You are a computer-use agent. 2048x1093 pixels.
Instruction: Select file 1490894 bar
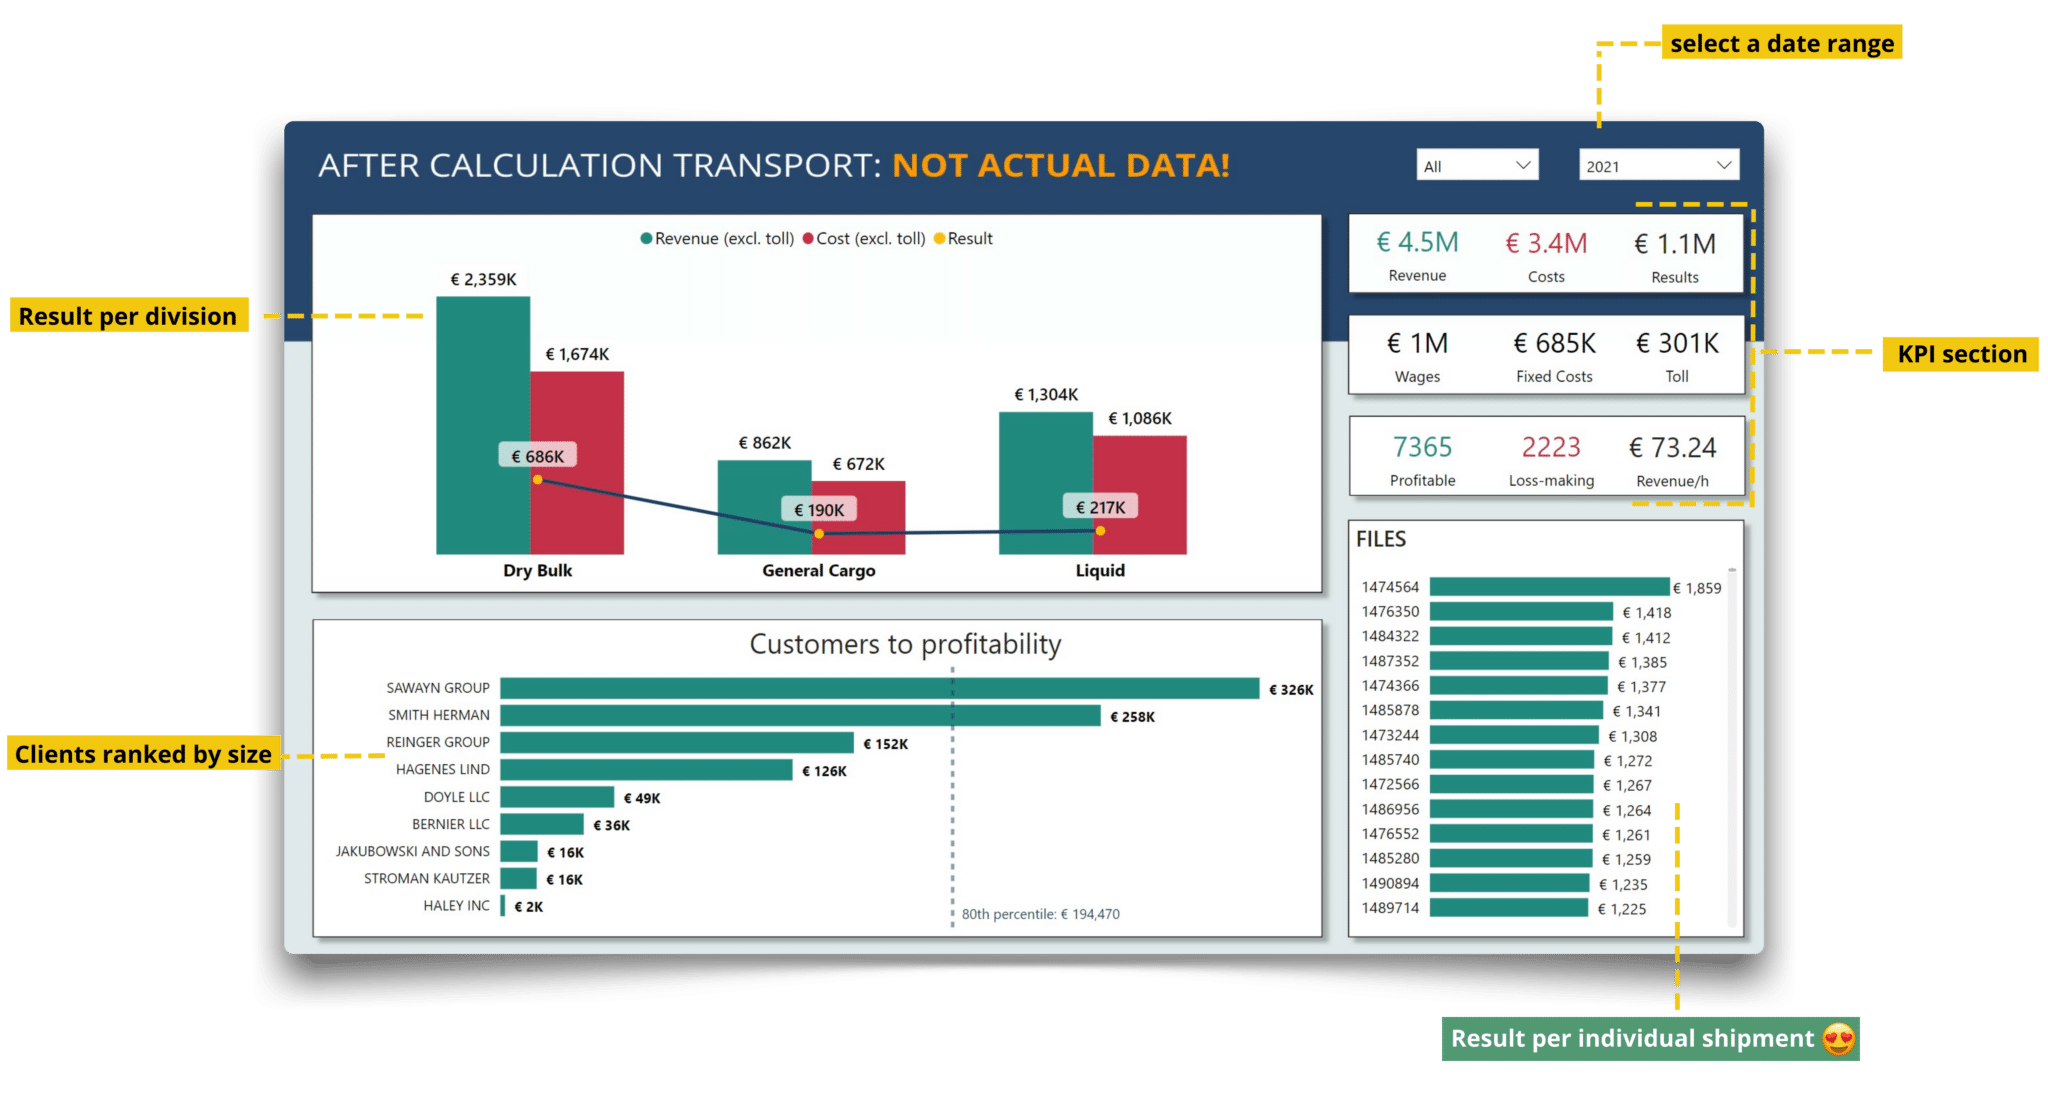click(x=1509, y=883)
